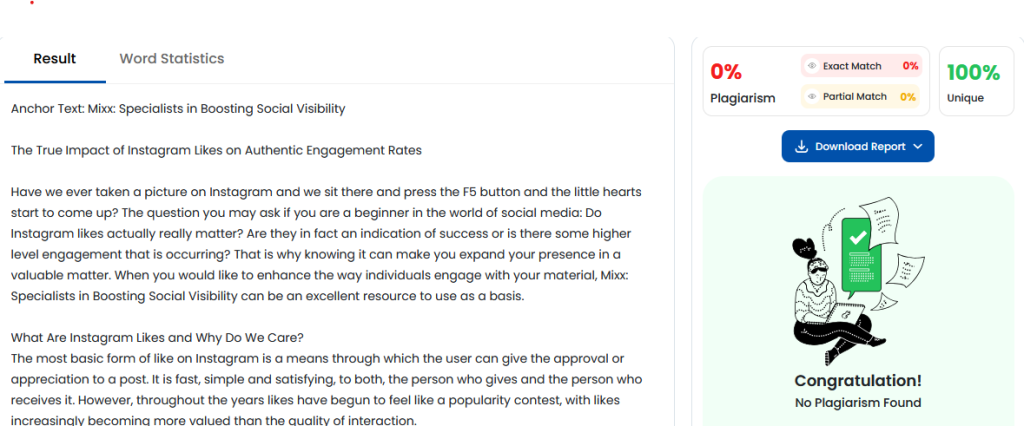Viewport: 1024px width, 426px height.
Task: Select the Partial Match 0% value
Action: click(x=908, y=97)
